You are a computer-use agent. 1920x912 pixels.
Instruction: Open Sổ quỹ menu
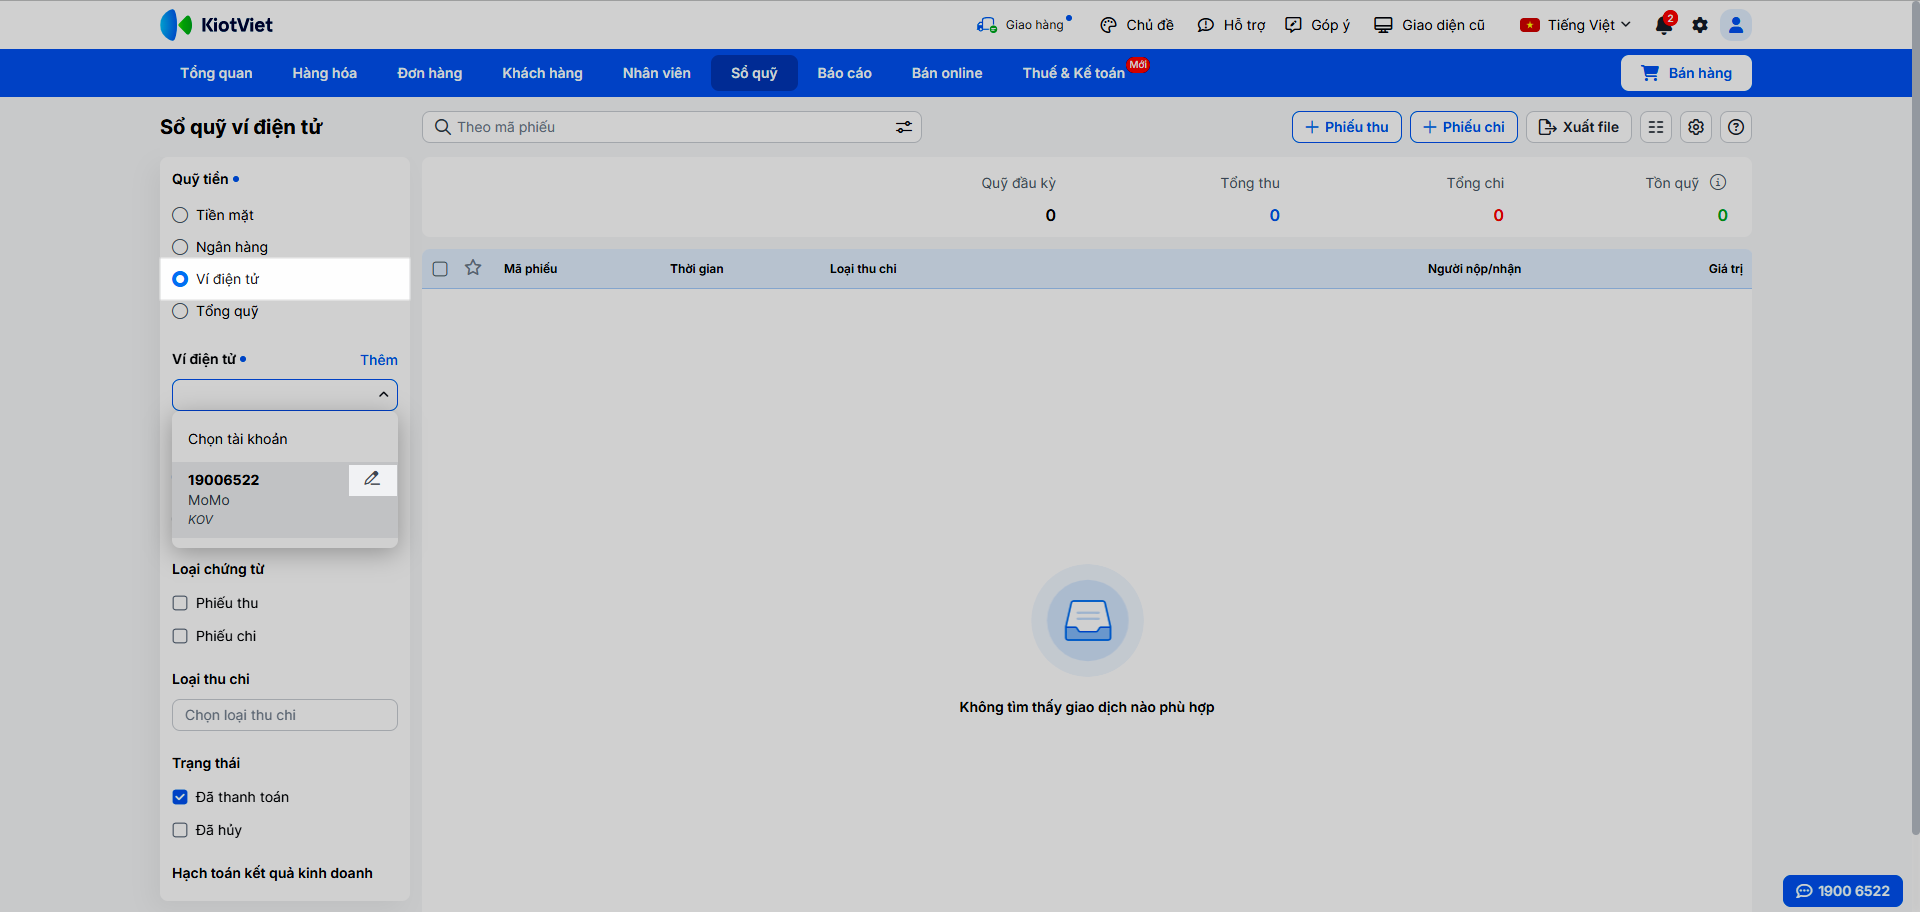[754, 73]
